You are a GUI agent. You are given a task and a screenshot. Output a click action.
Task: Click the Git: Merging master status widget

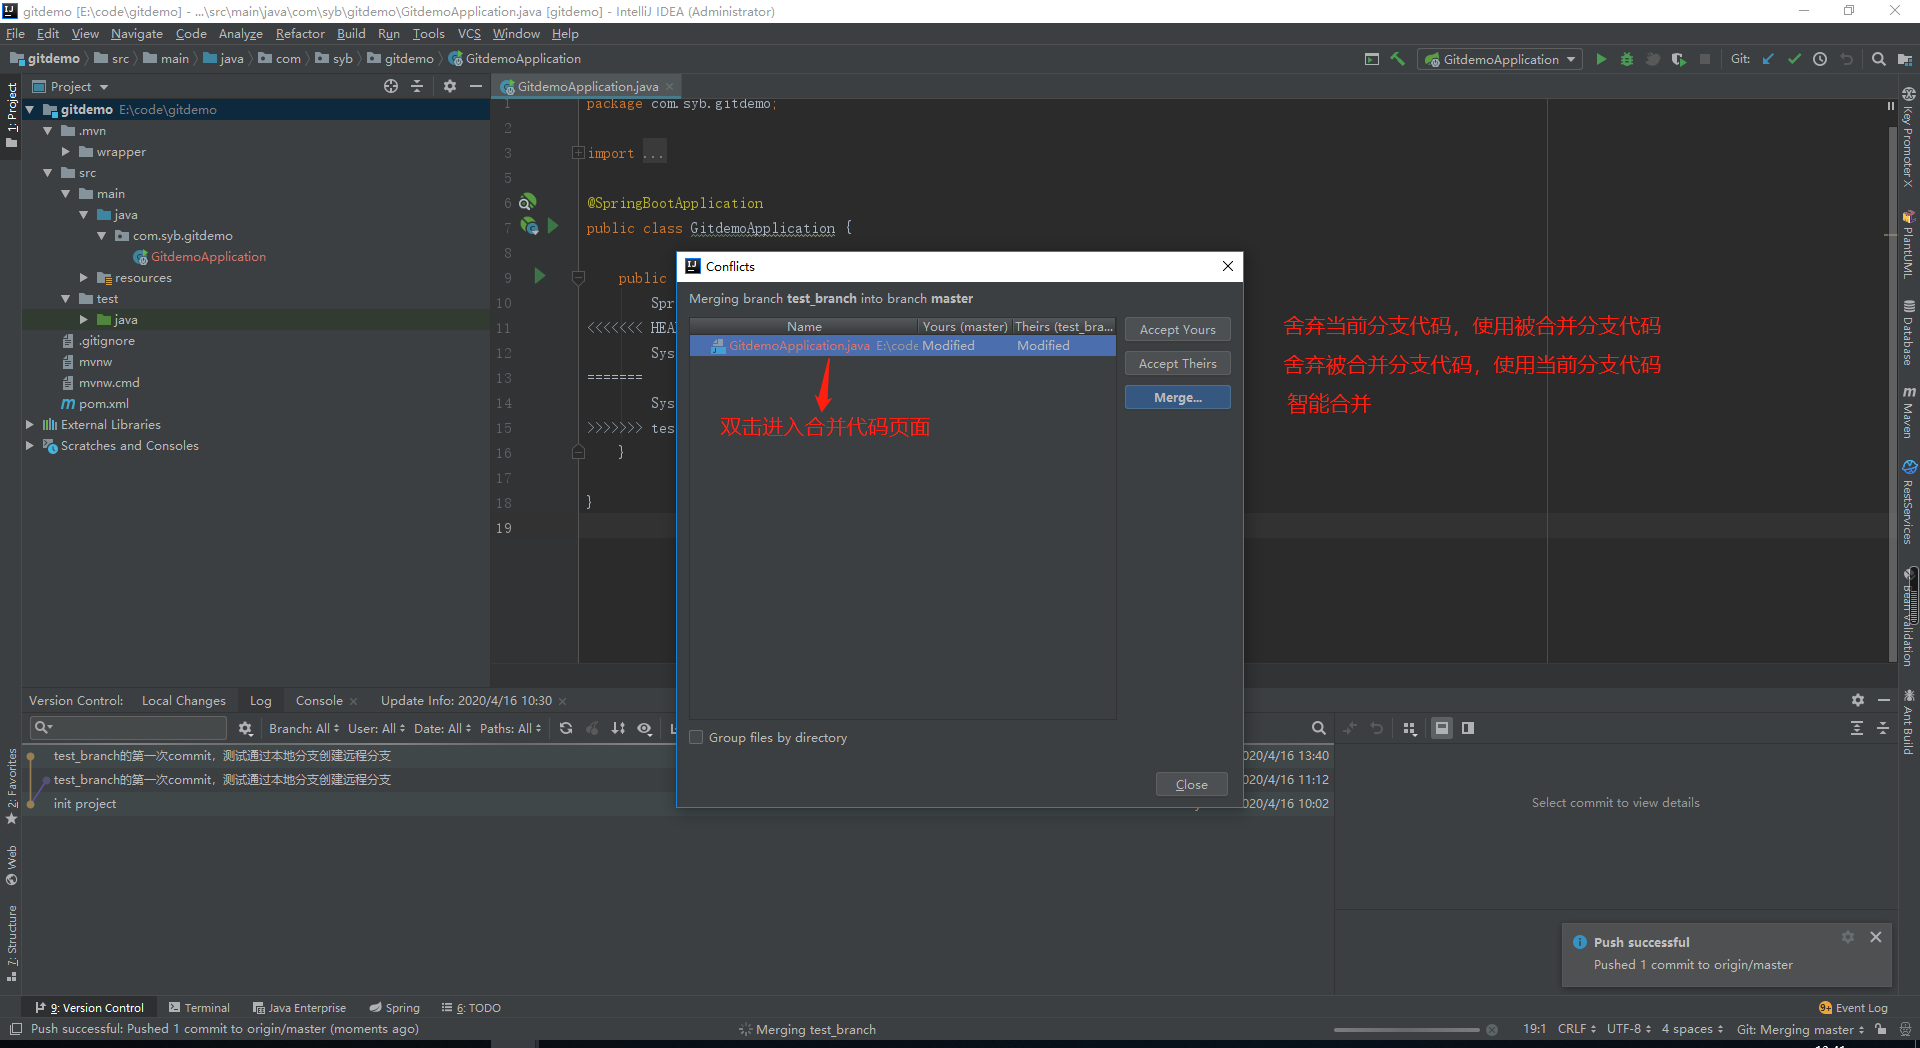click(1800, 1029)
